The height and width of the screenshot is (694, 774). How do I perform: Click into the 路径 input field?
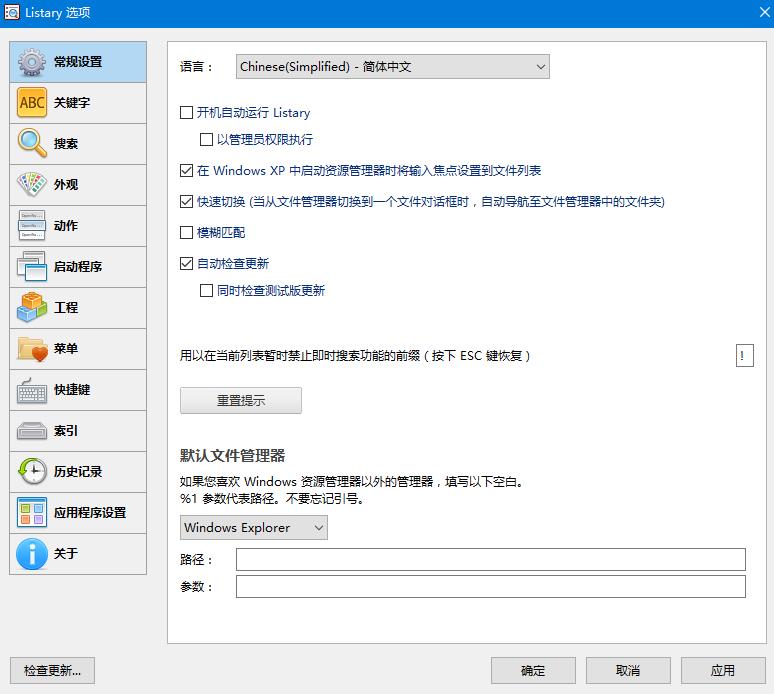click(x=490, y=559)
